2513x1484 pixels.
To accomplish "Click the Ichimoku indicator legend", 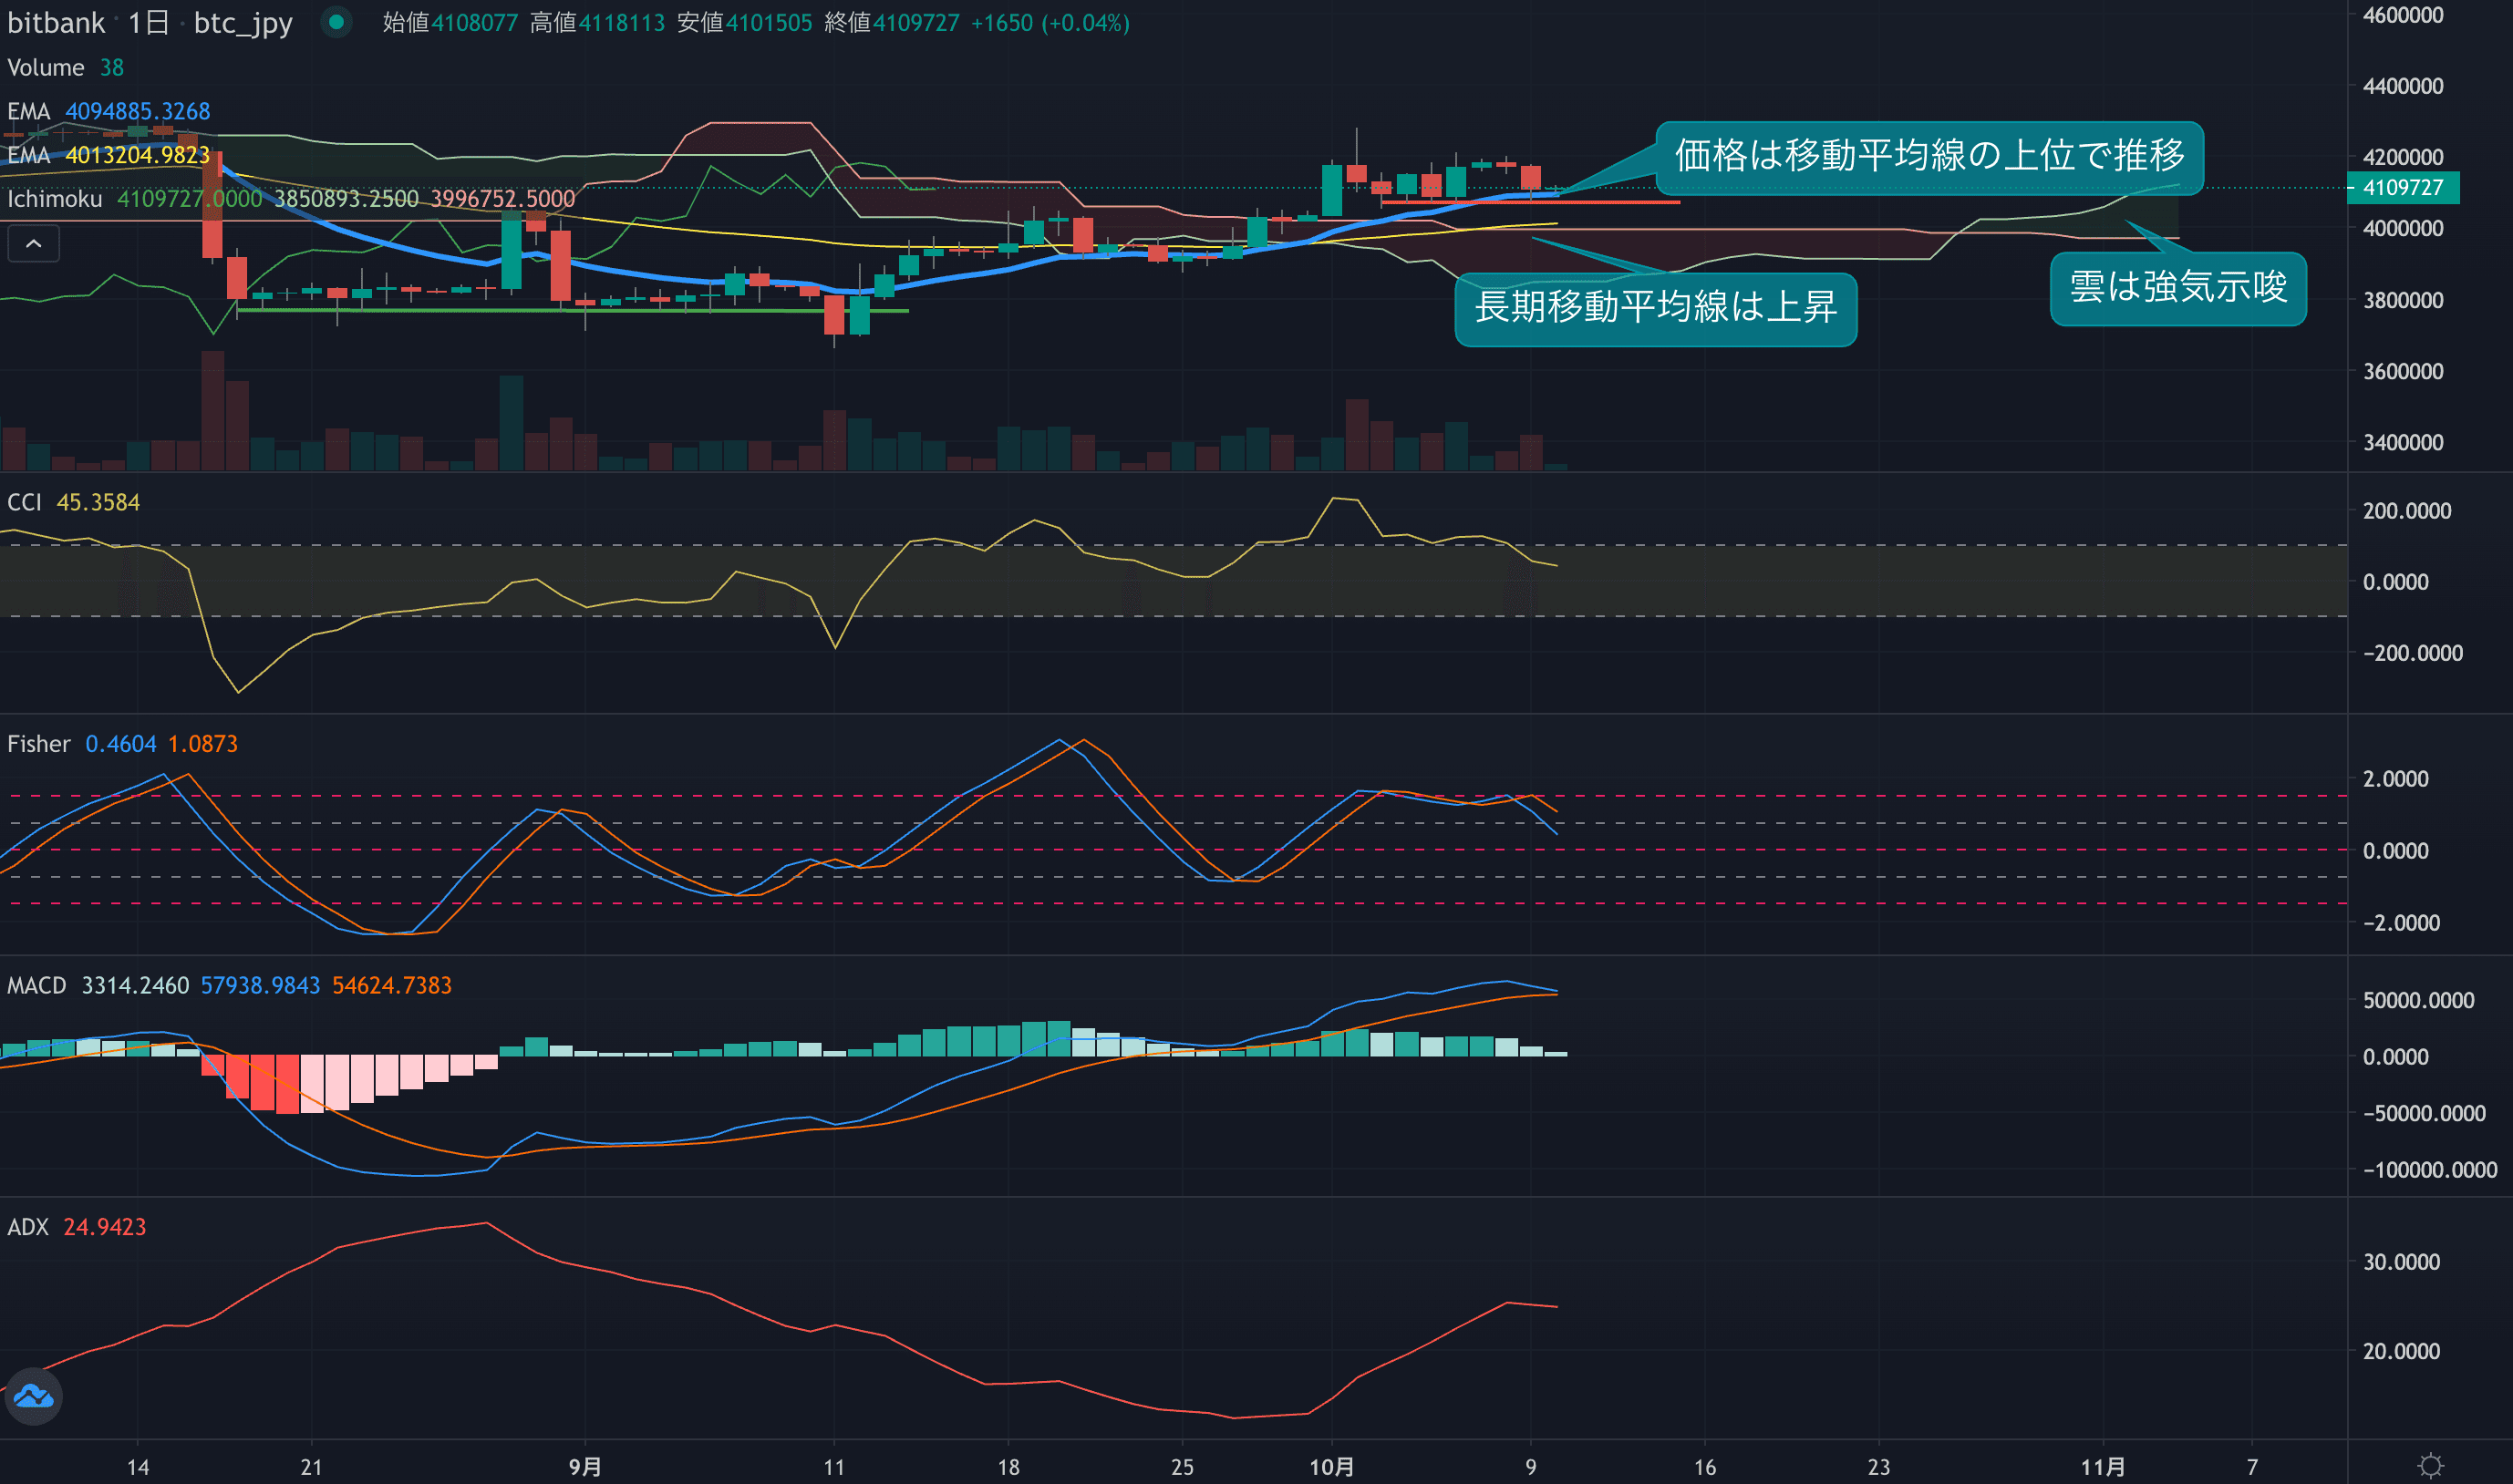I will coord(55,199).
